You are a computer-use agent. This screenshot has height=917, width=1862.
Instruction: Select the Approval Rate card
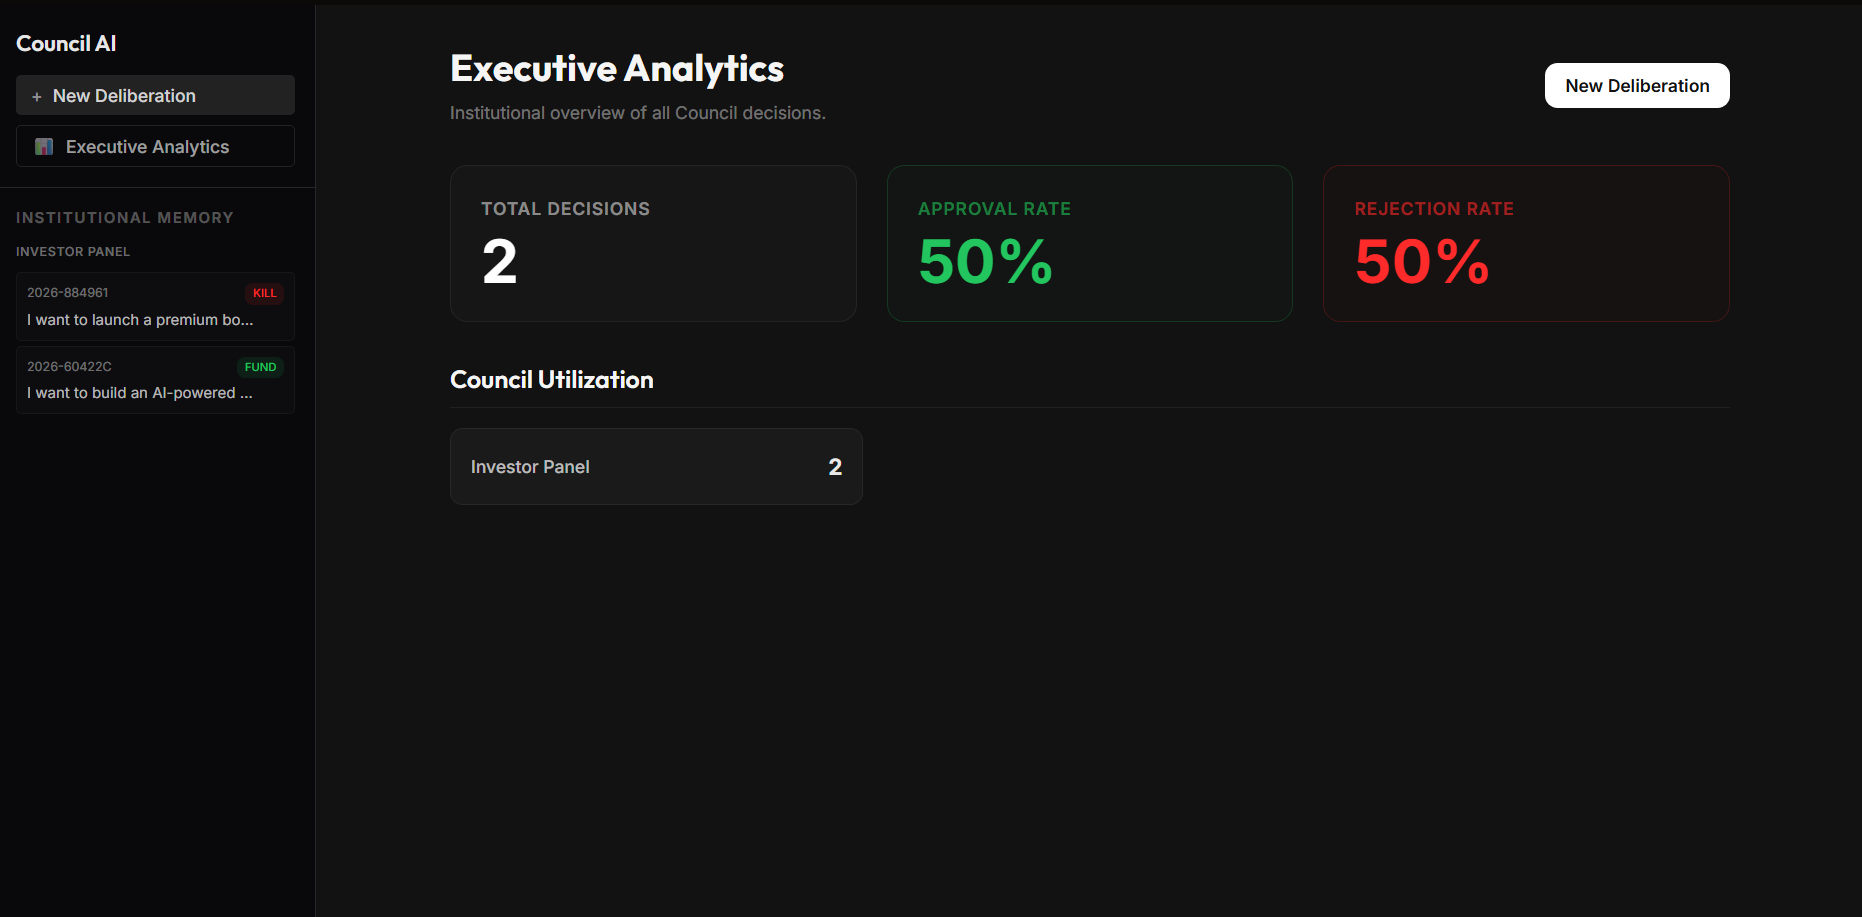tap(1090, 243)
